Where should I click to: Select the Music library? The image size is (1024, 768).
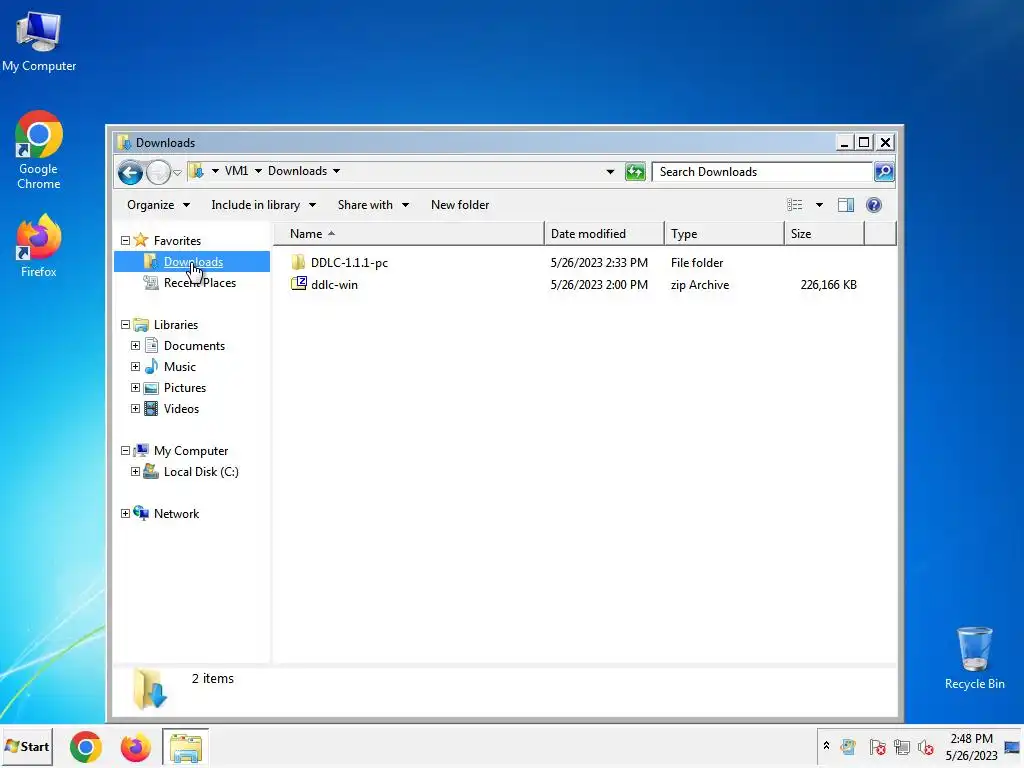pos(180,366)
